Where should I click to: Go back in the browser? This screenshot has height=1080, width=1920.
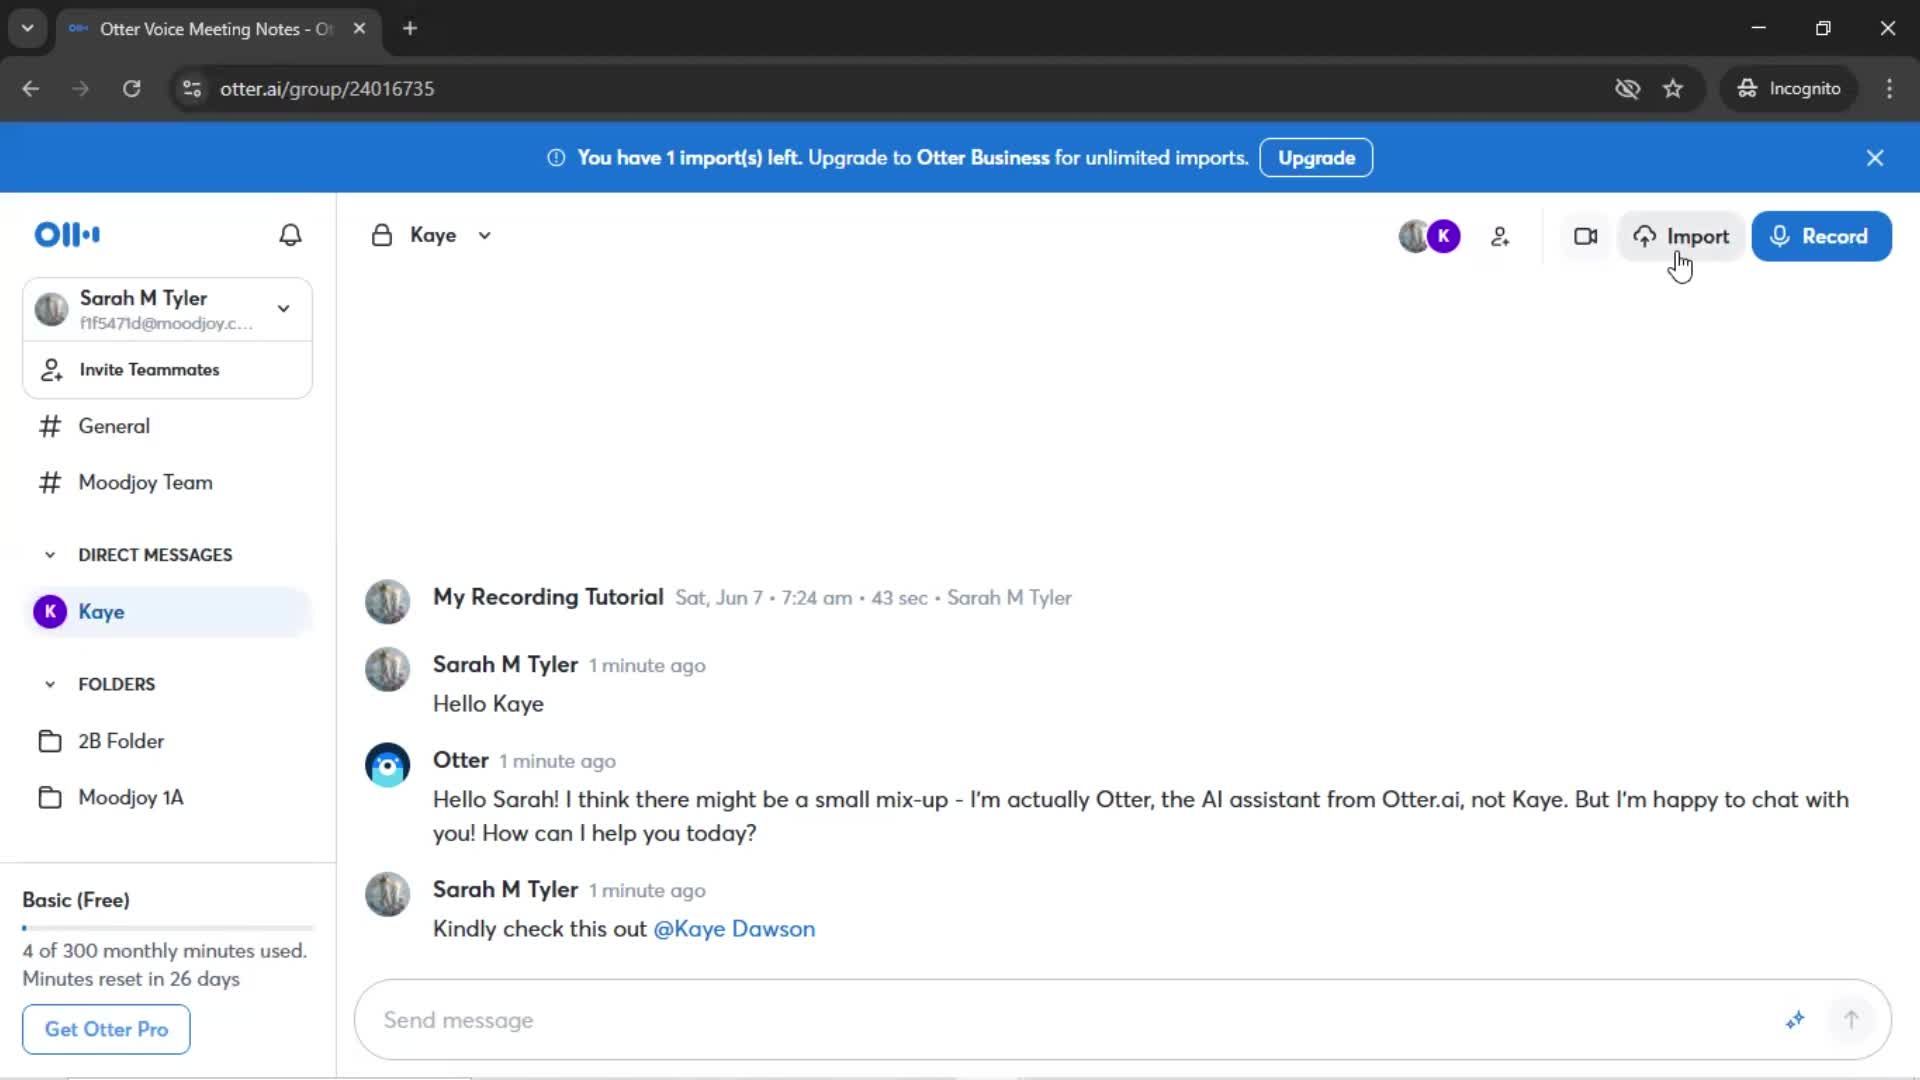[31, 89]
